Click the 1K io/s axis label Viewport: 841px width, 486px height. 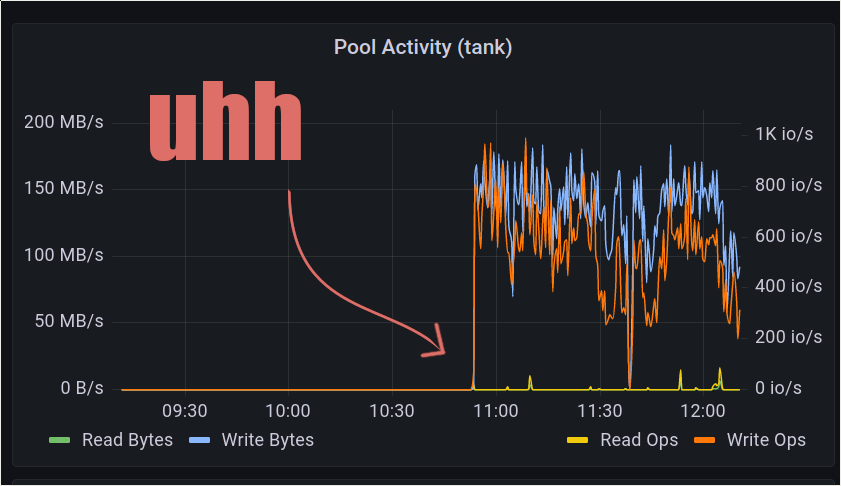point(784,134)
